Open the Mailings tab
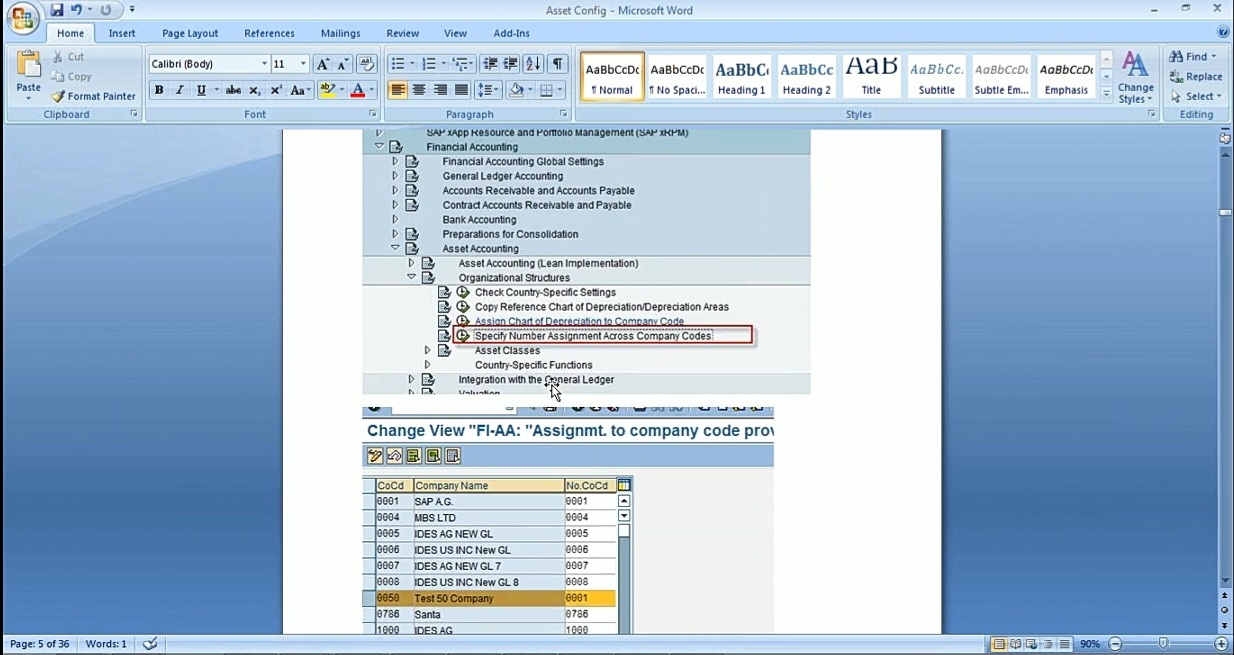1234x655 pixels. tap(341, 33)
